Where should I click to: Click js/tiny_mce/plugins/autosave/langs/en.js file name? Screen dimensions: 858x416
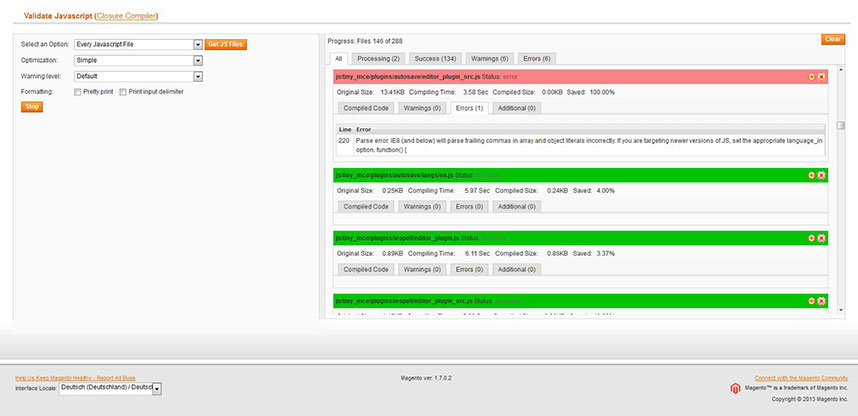point(395,175)
